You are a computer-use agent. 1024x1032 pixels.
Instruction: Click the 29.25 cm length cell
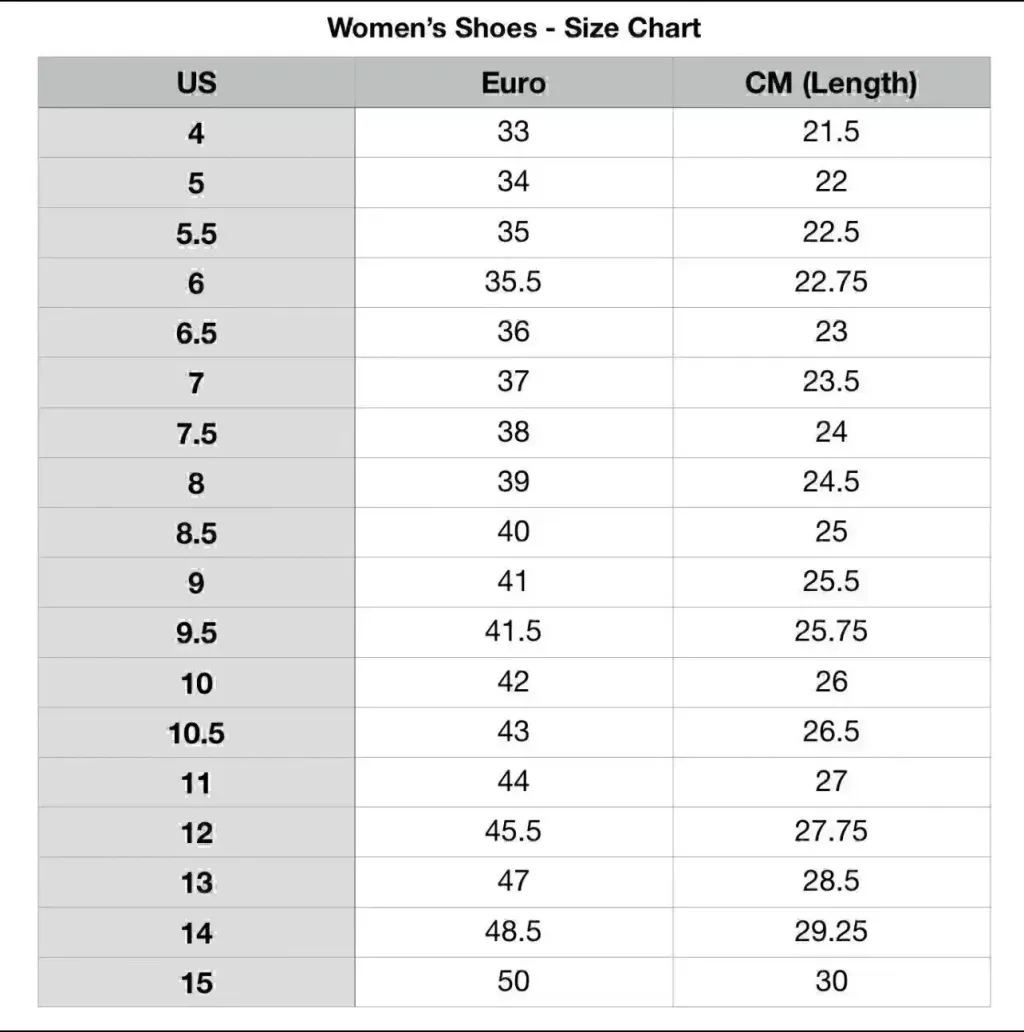[x=830, y=932]
